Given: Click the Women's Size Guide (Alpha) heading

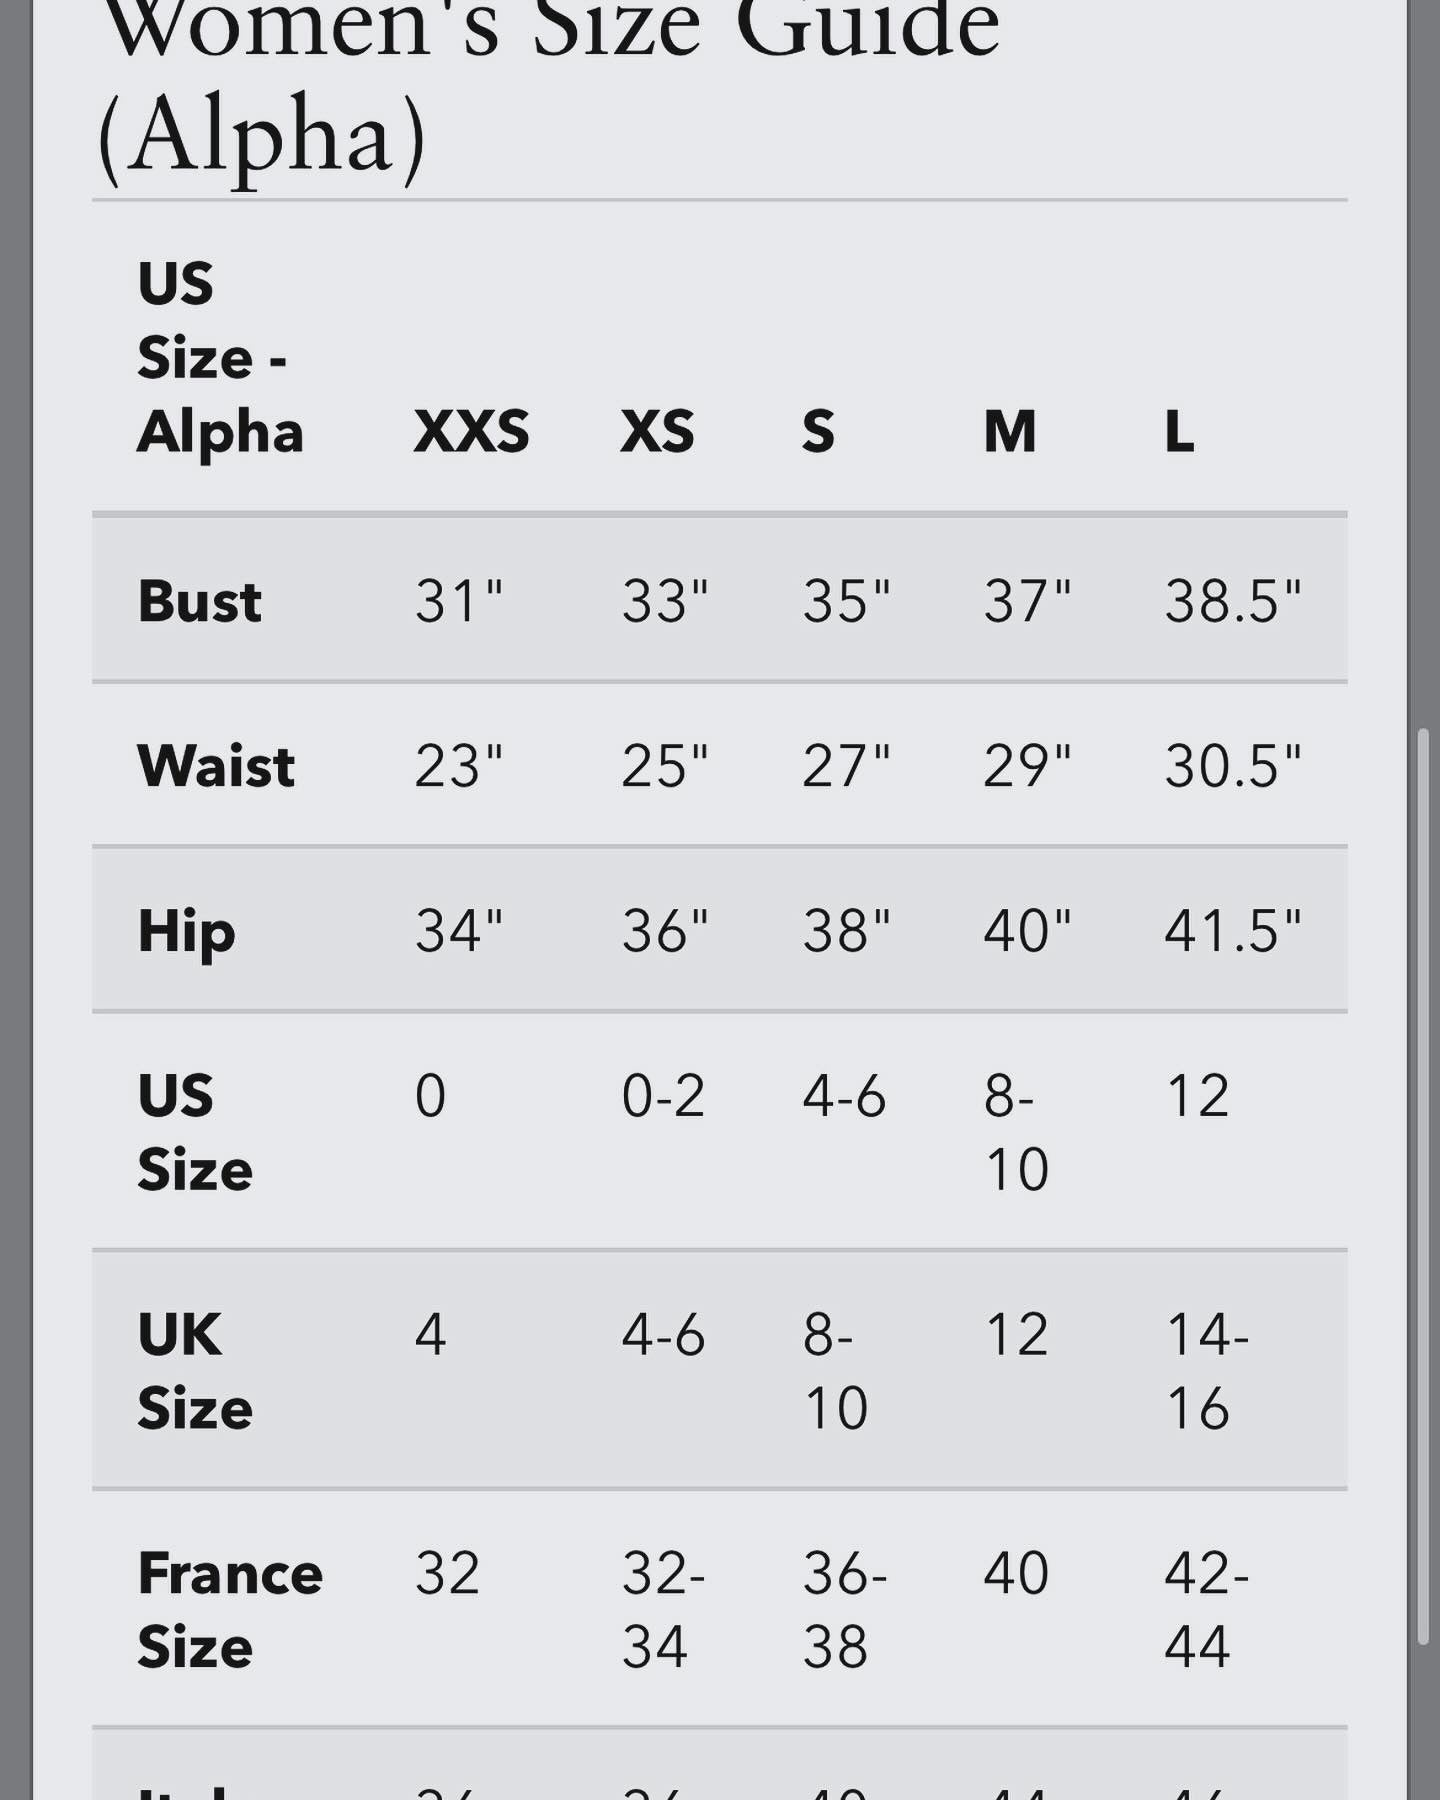Looking at the screenshot, I should click(549, 90).
